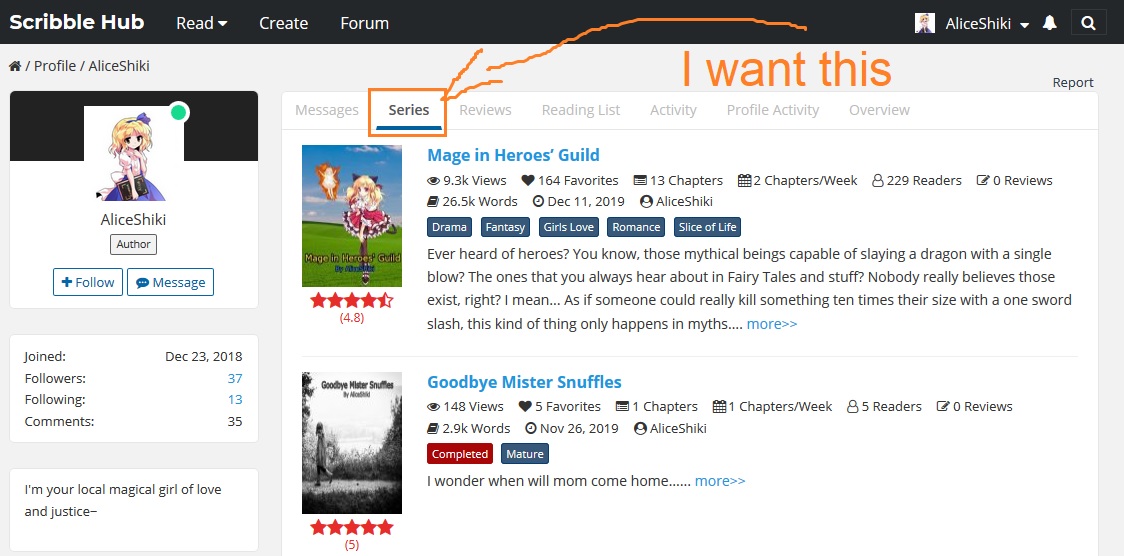Expand the Read dropdown menu

pos(201,23)
